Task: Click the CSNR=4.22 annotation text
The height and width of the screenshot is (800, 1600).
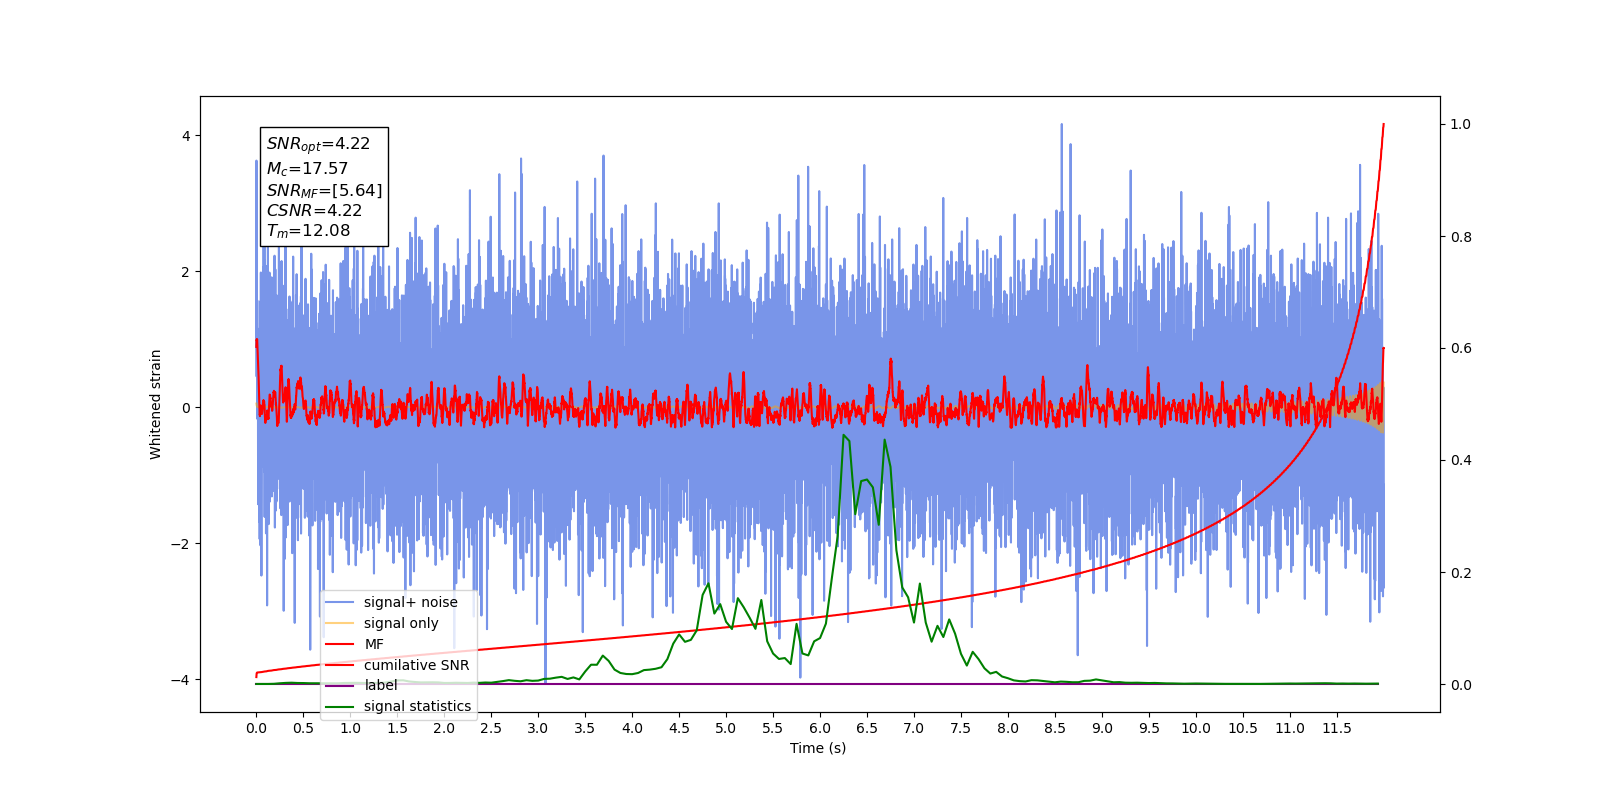Action: coord(314,211)
